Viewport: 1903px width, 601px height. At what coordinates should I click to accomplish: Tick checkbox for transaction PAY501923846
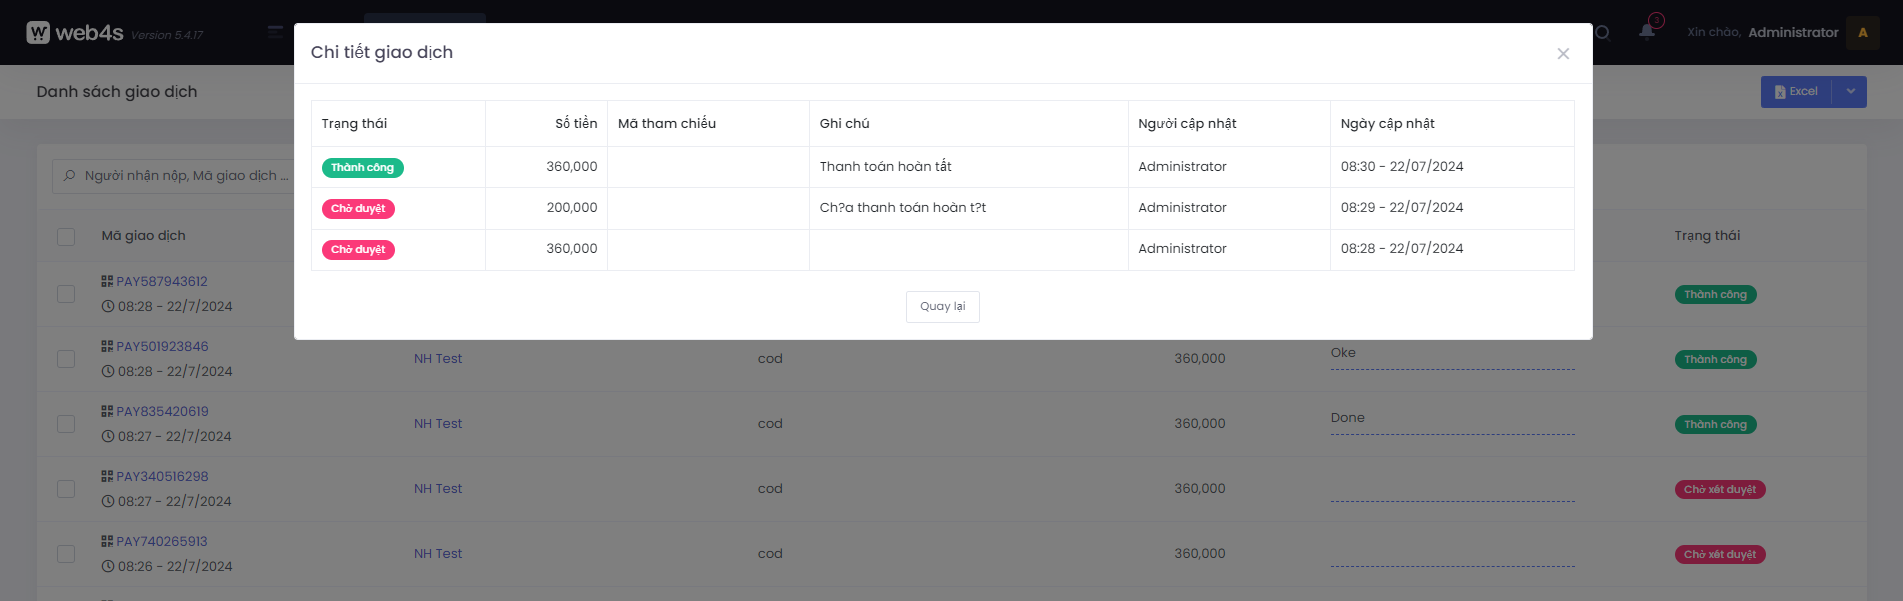(x=66, y=359)
